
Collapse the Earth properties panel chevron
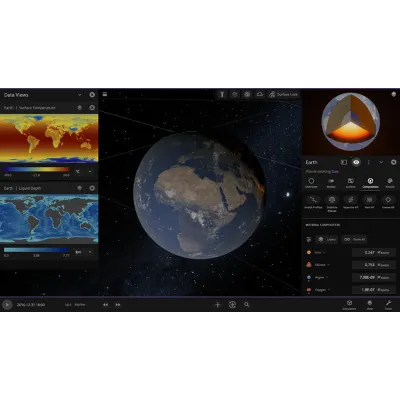[381, 162]
